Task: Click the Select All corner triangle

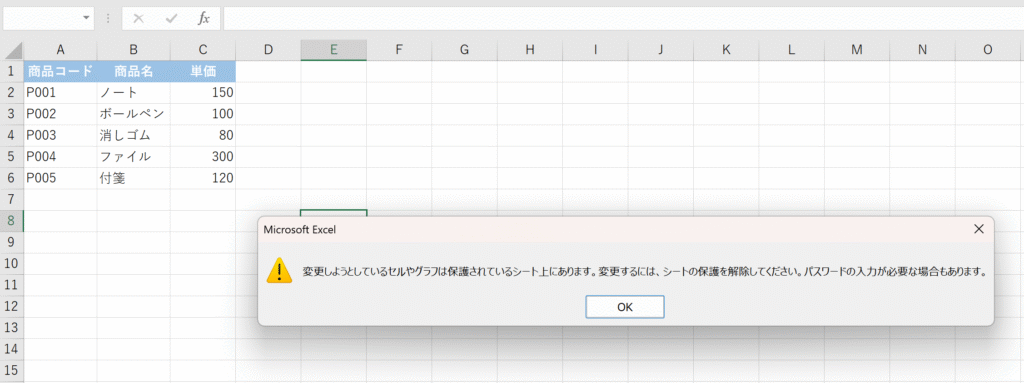Action: coord(12,50)
